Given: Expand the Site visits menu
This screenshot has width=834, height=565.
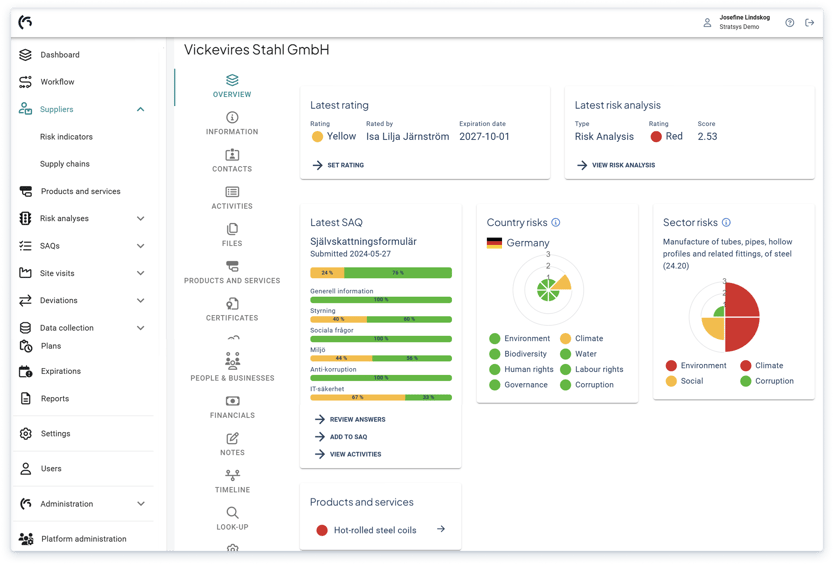Looking at the screenshot, I should click(140, 273).
